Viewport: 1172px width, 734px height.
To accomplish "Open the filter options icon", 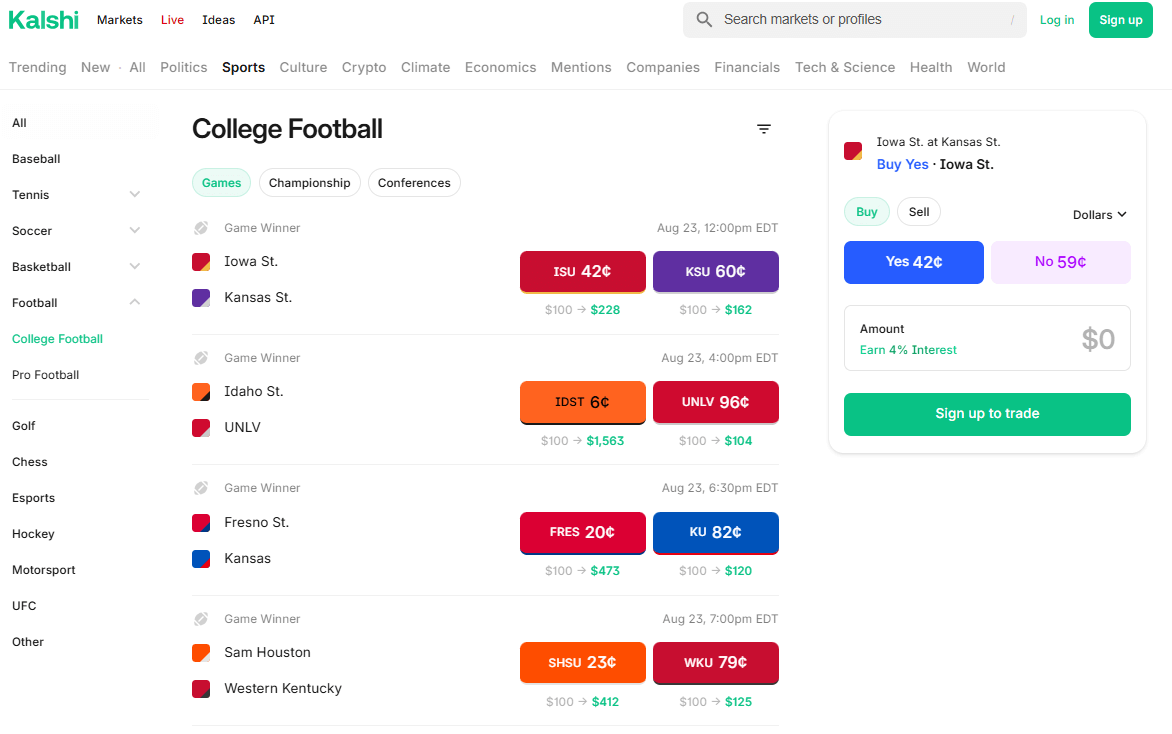I will click(763, 129).
